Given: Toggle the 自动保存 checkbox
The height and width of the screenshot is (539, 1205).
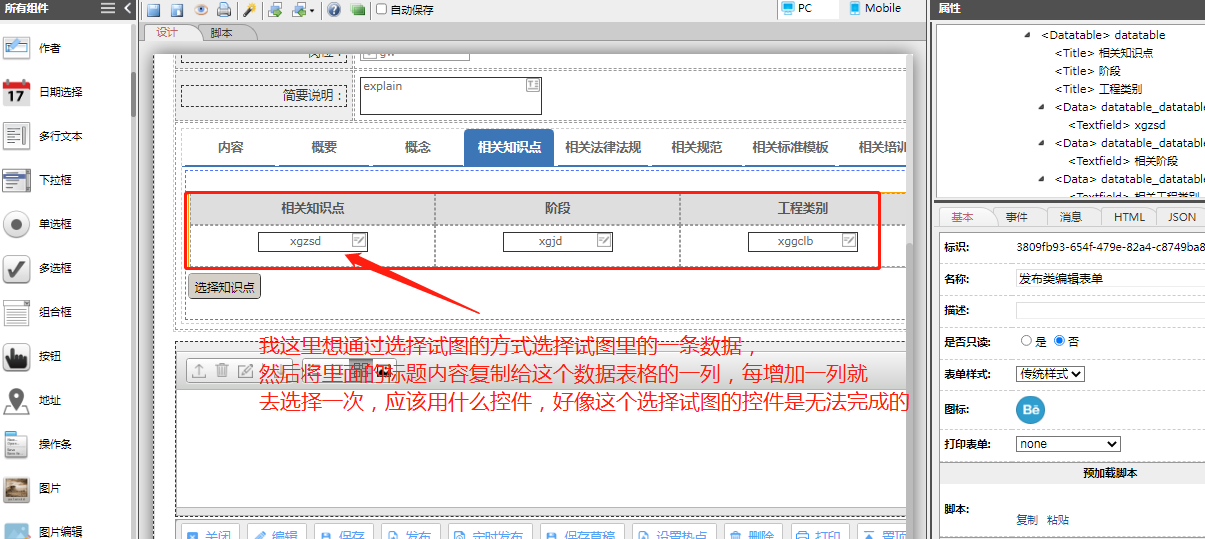Looking at the screenshot, I should [x=381, y=9].
